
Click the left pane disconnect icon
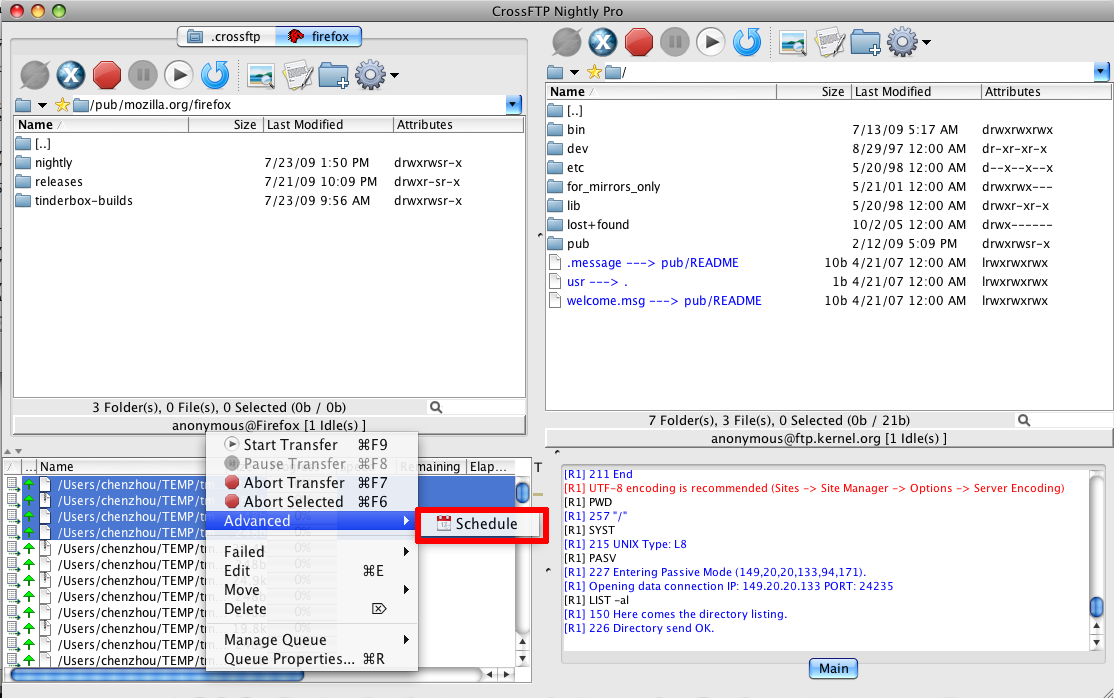point(35,75)
